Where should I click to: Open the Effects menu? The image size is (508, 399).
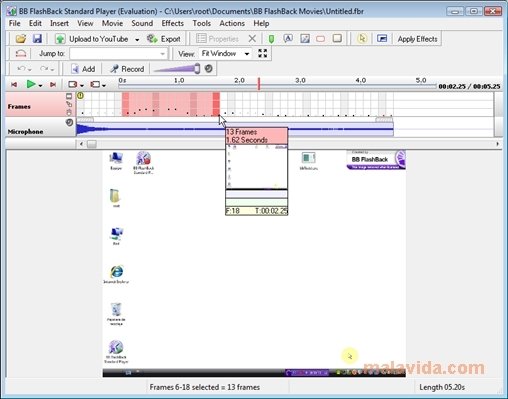tap(172, 23)
